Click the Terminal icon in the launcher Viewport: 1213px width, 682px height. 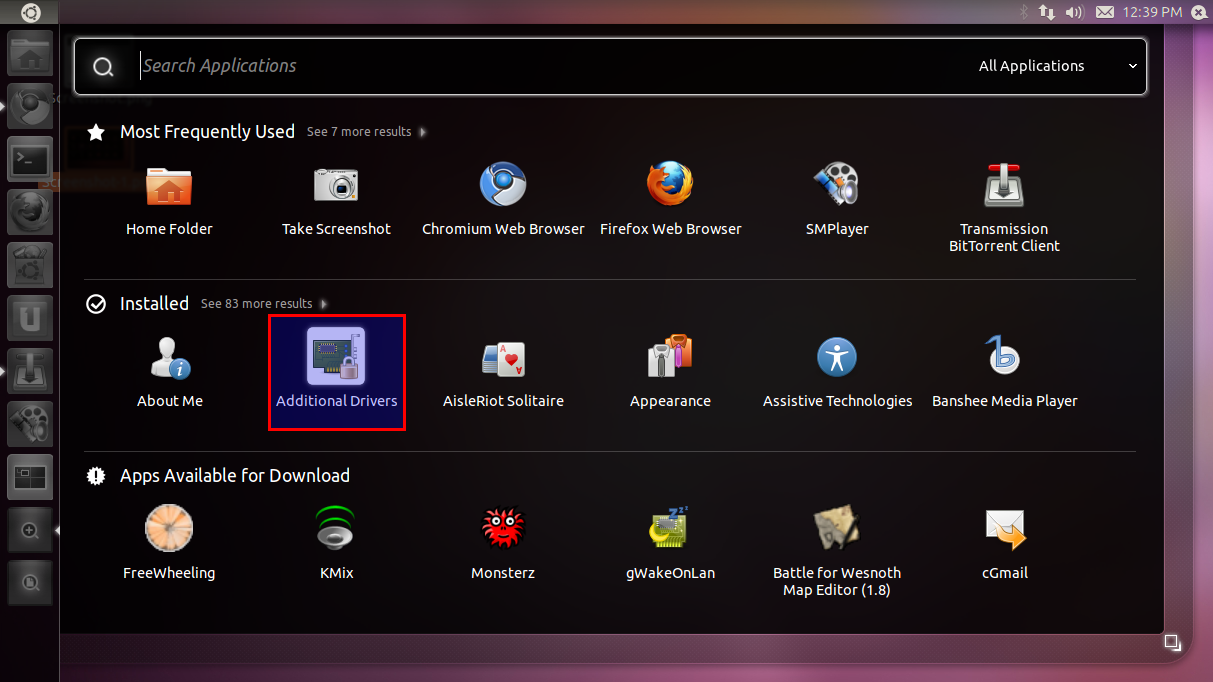30,159
